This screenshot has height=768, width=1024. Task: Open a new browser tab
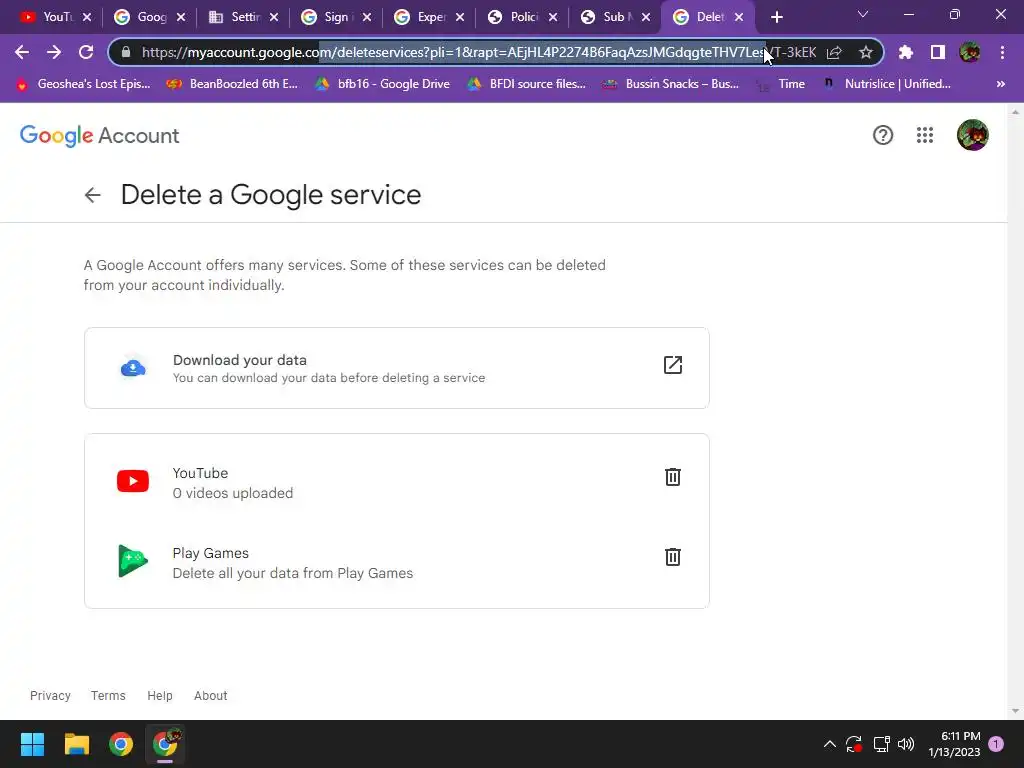(776, 17)
